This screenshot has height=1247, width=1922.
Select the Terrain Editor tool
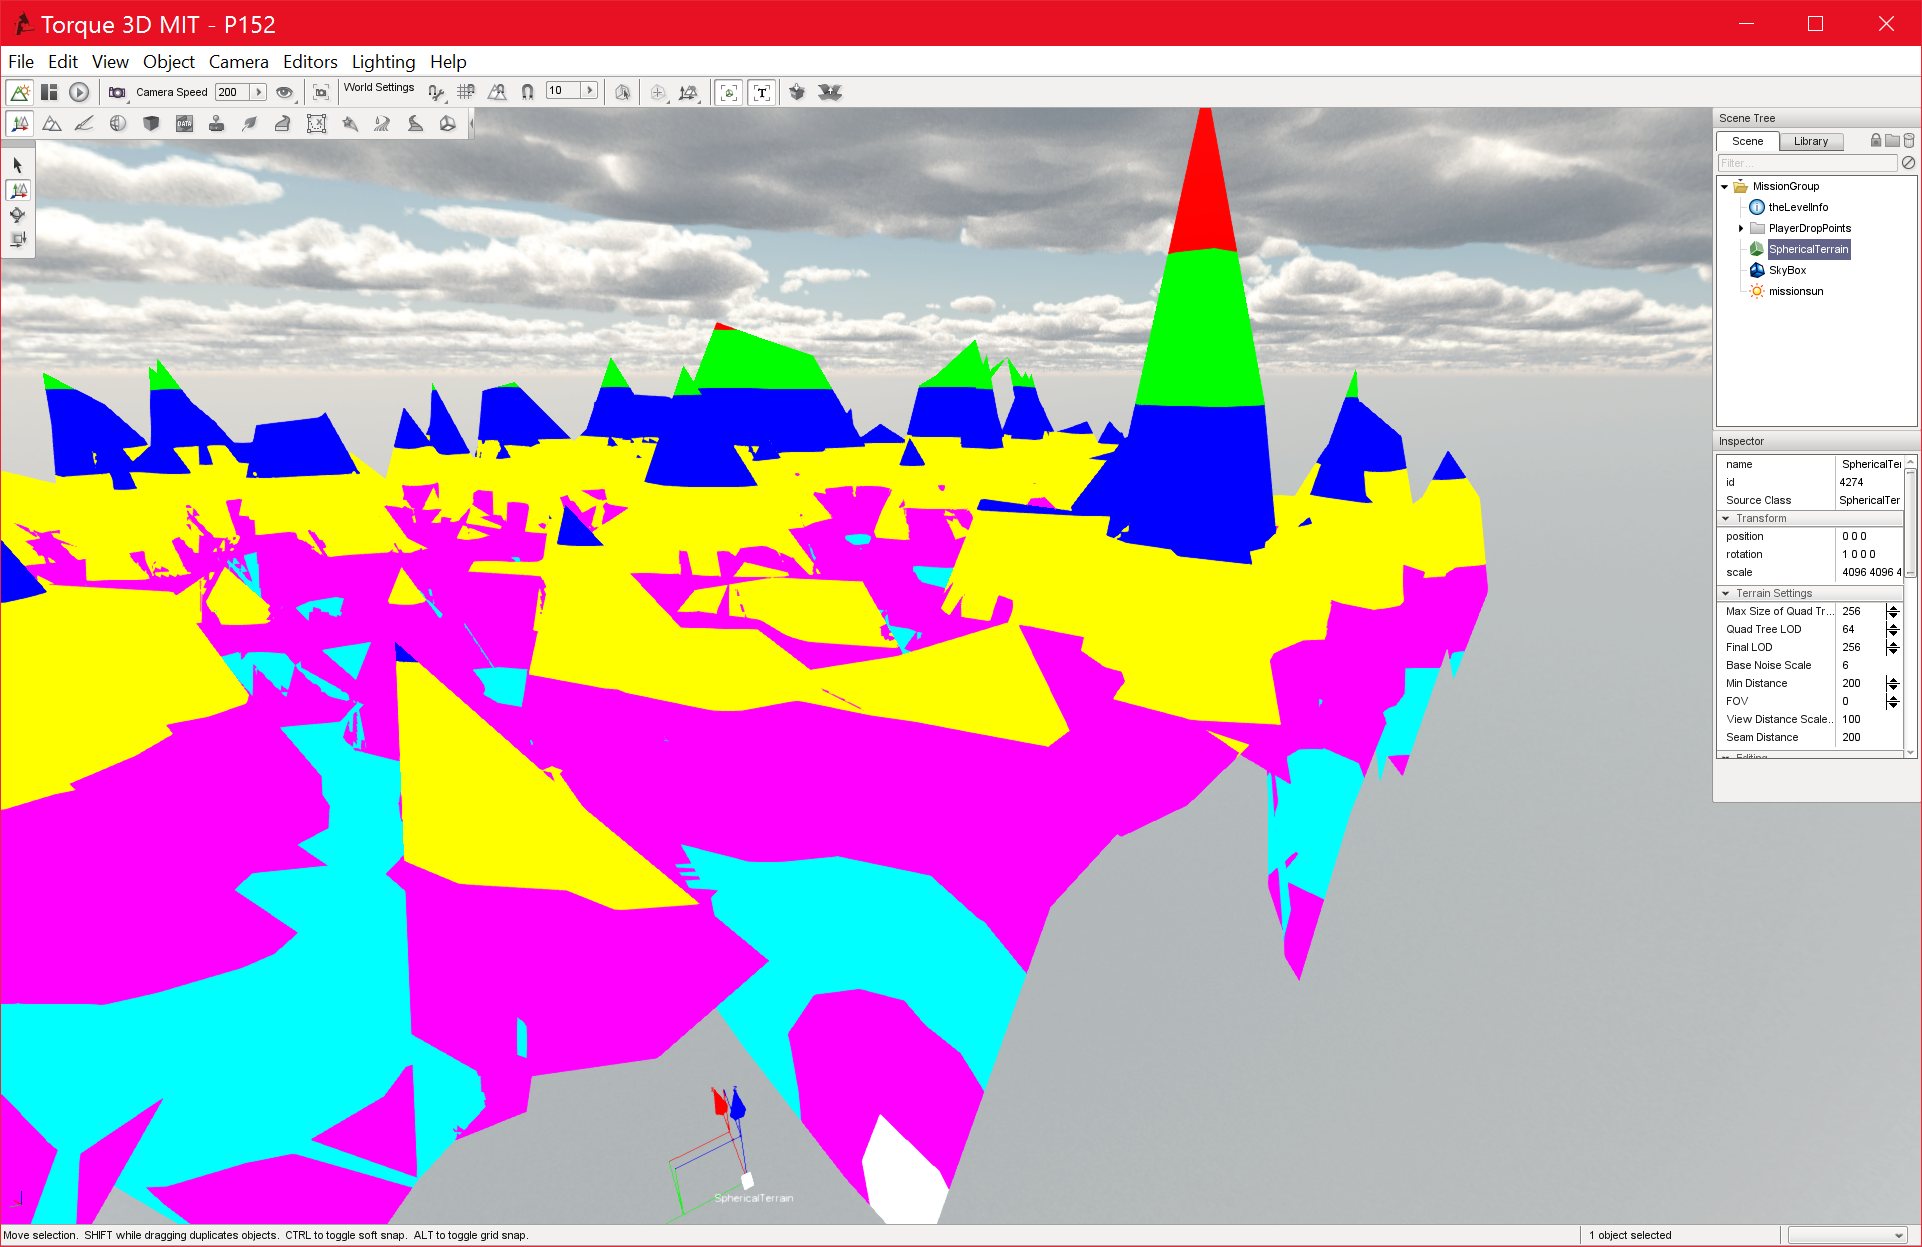[x=52, y=124]
